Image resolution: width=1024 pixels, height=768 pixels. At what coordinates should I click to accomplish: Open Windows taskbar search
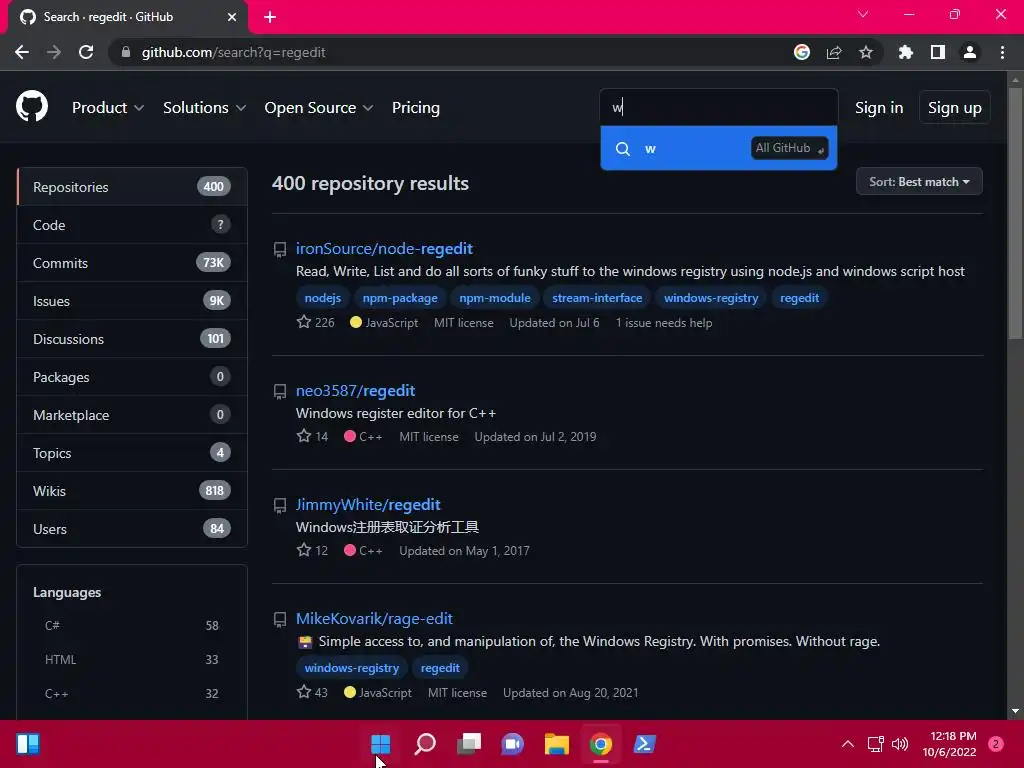pyautogui.click(x=425, y=744)
